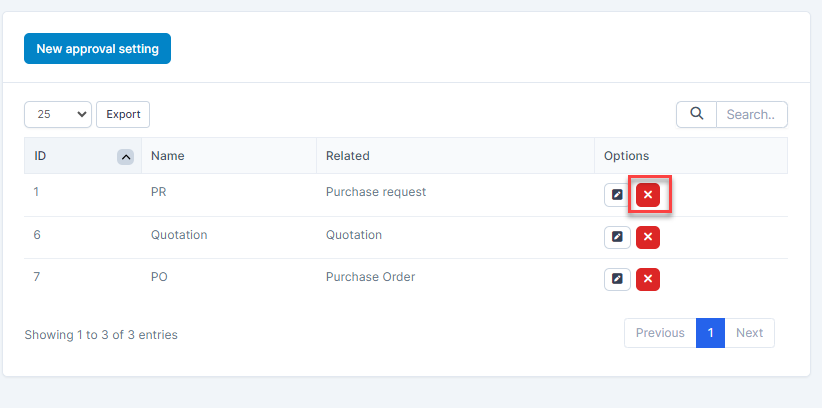Delete the PR approval setting
The width and height of the screenshot is (822, 408).
coord(648,195)
